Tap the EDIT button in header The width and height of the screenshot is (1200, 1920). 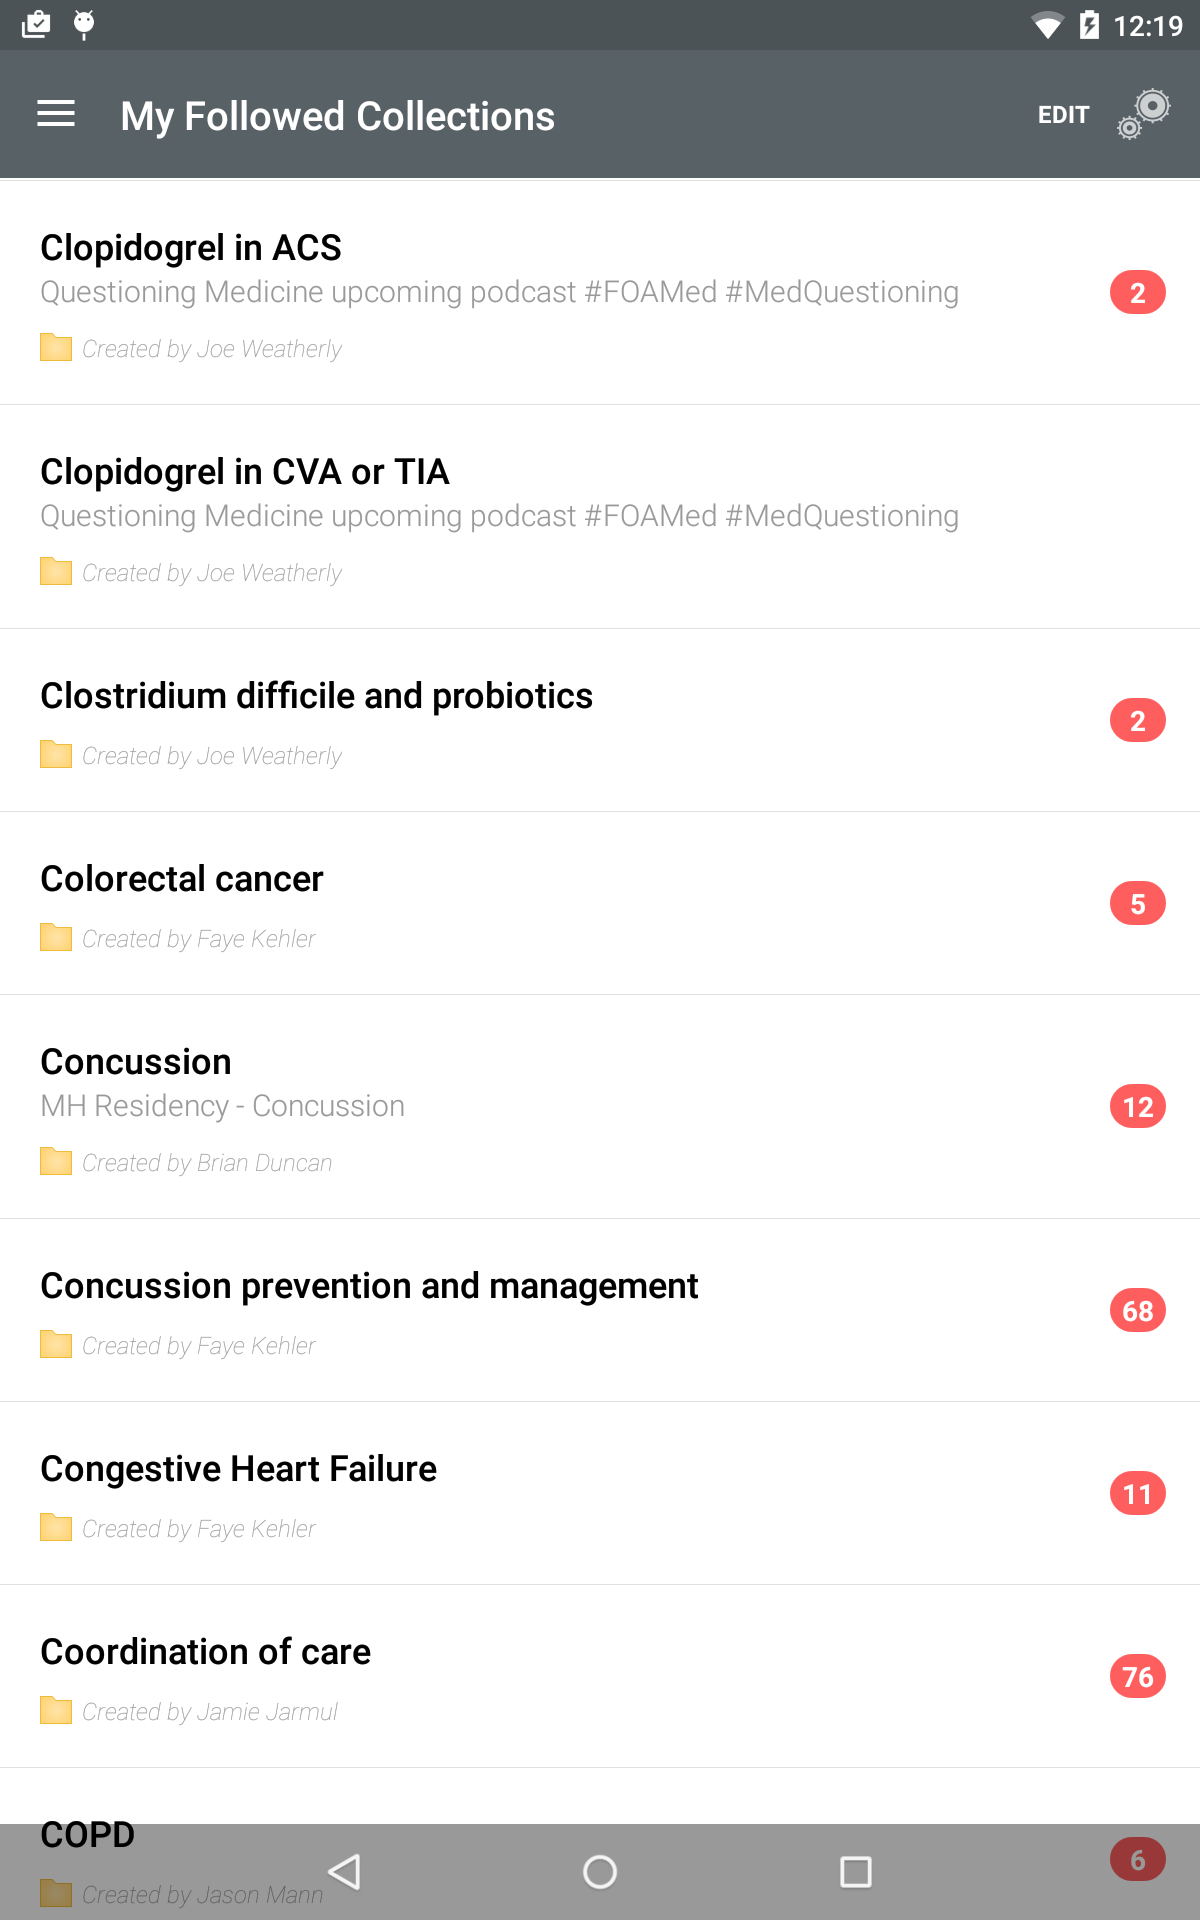click(x=1063, y=115)
